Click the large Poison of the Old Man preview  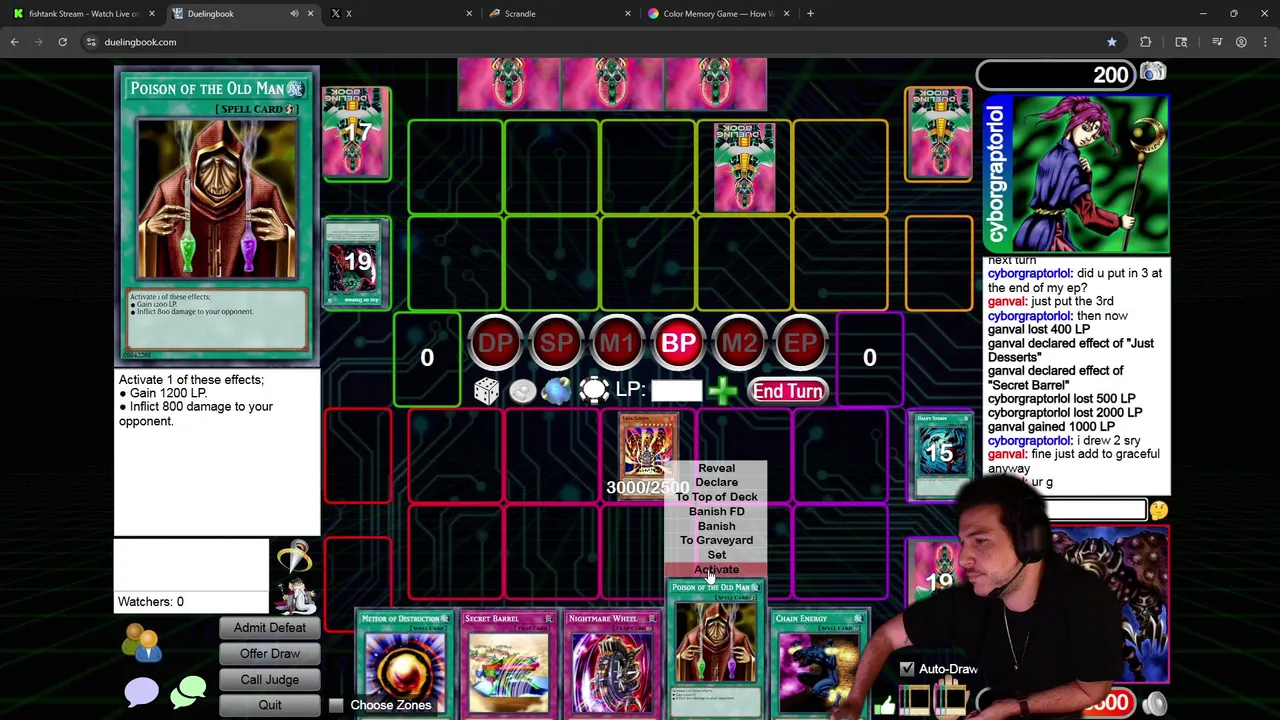tap(217, 216)
